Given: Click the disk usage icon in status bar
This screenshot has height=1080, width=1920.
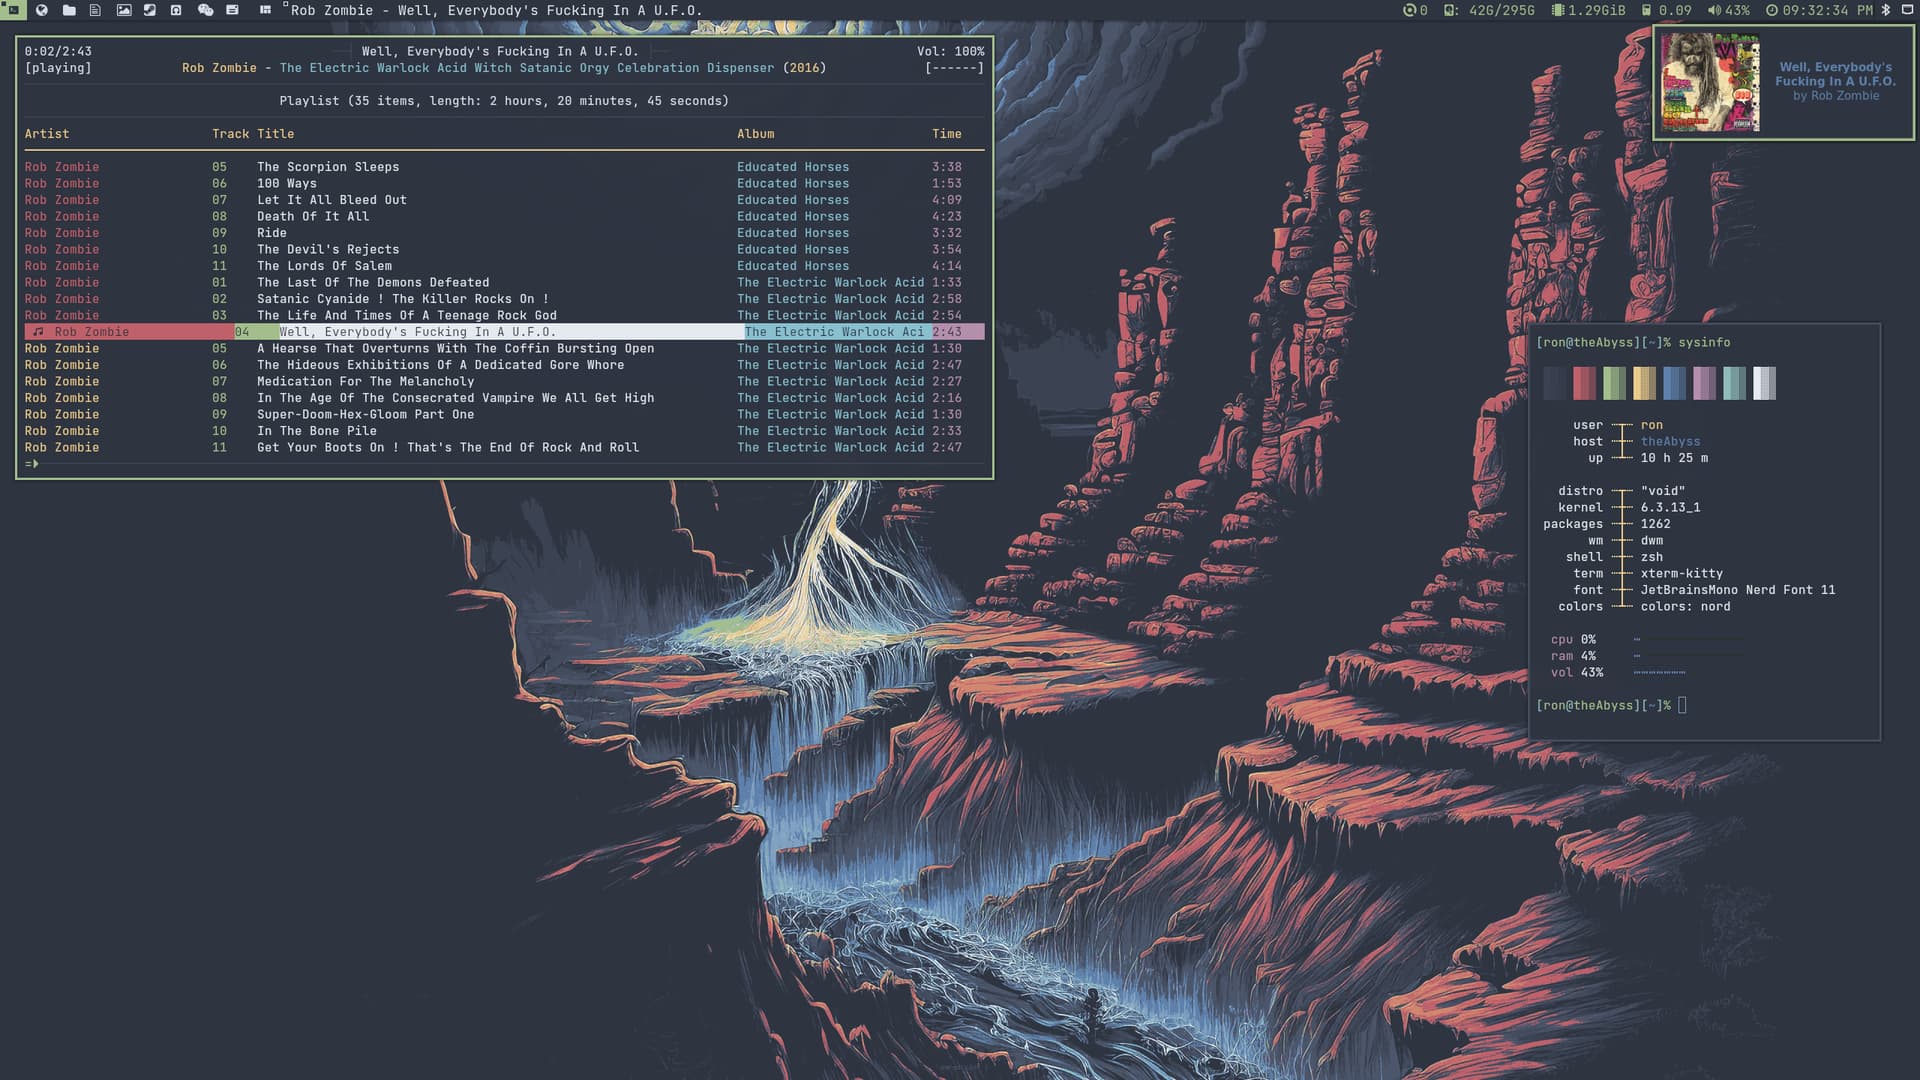Looking at the screenshot, I should point(1450,10).
